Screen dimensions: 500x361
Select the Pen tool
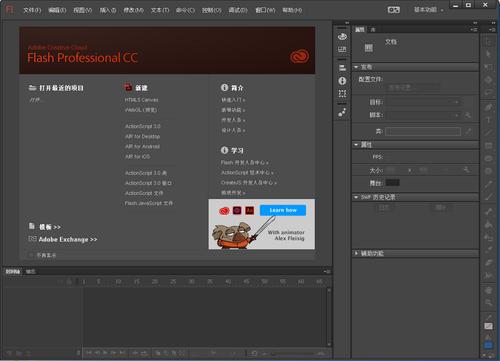point(488,107)
